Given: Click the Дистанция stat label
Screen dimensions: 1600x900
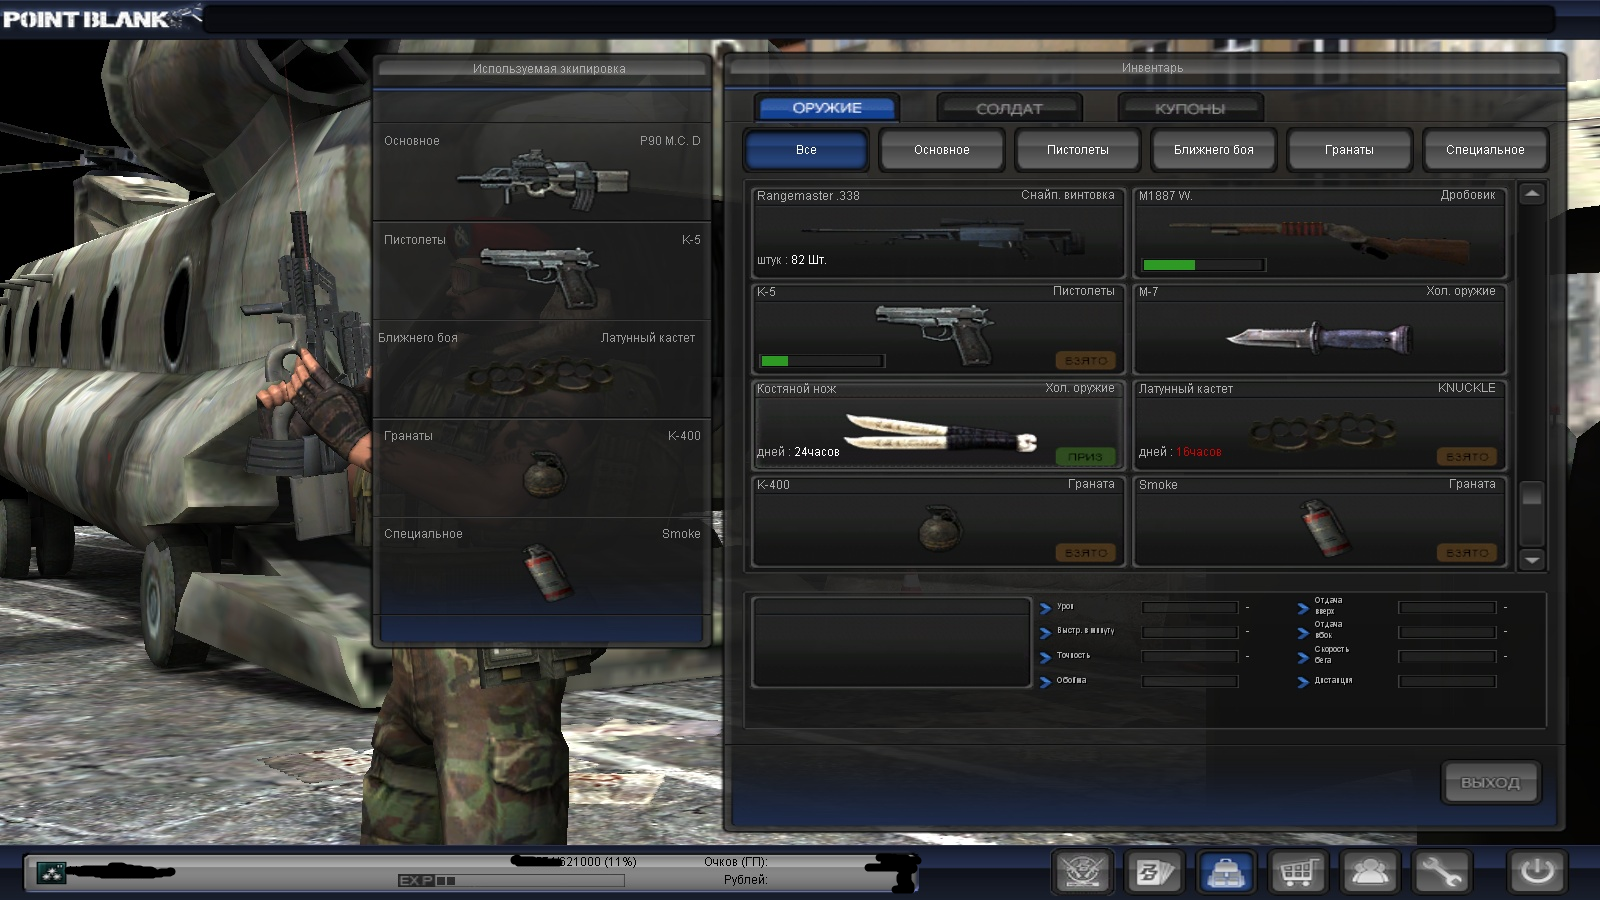Looking at the screenshot, I should (x=1333, y=680).
